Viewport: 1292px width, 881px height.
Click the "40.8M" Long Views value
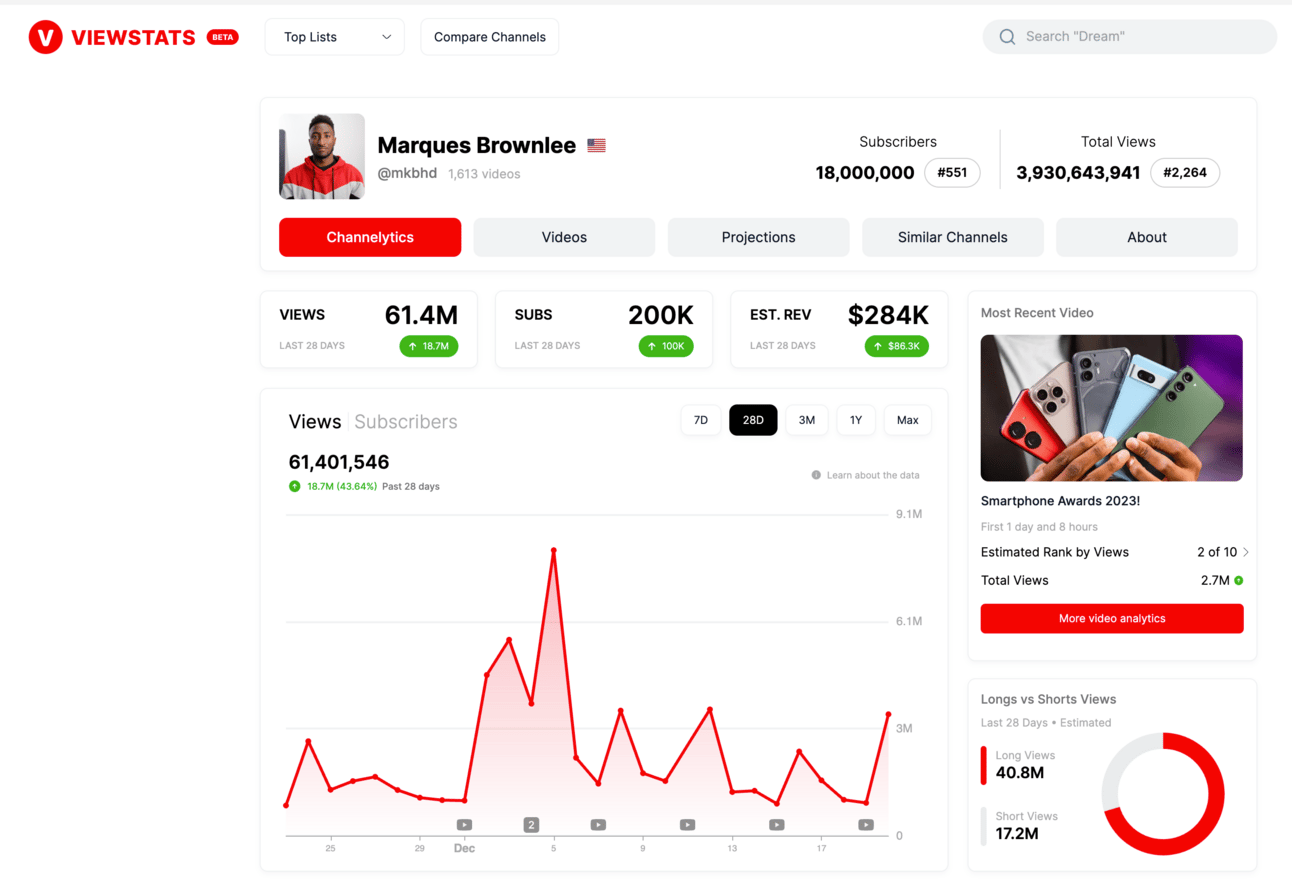click(1020, 773)
